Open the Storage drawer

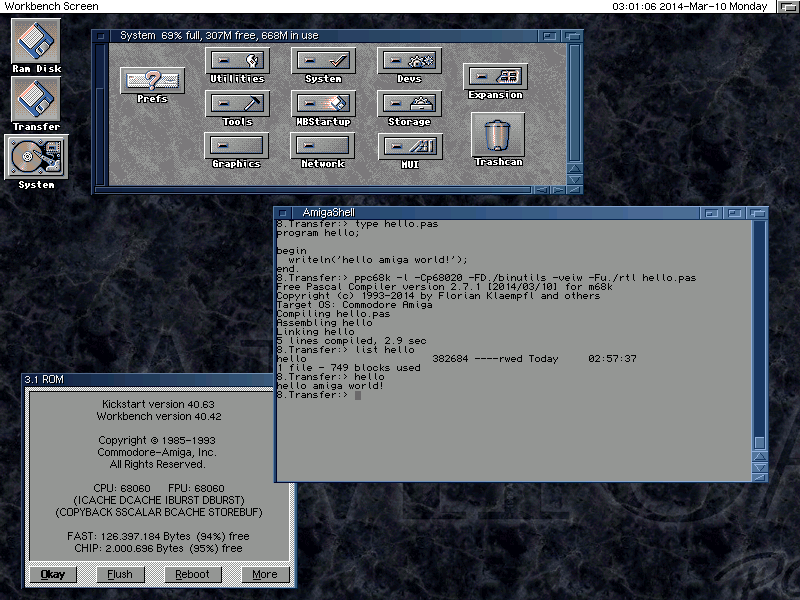coord(409,109)
